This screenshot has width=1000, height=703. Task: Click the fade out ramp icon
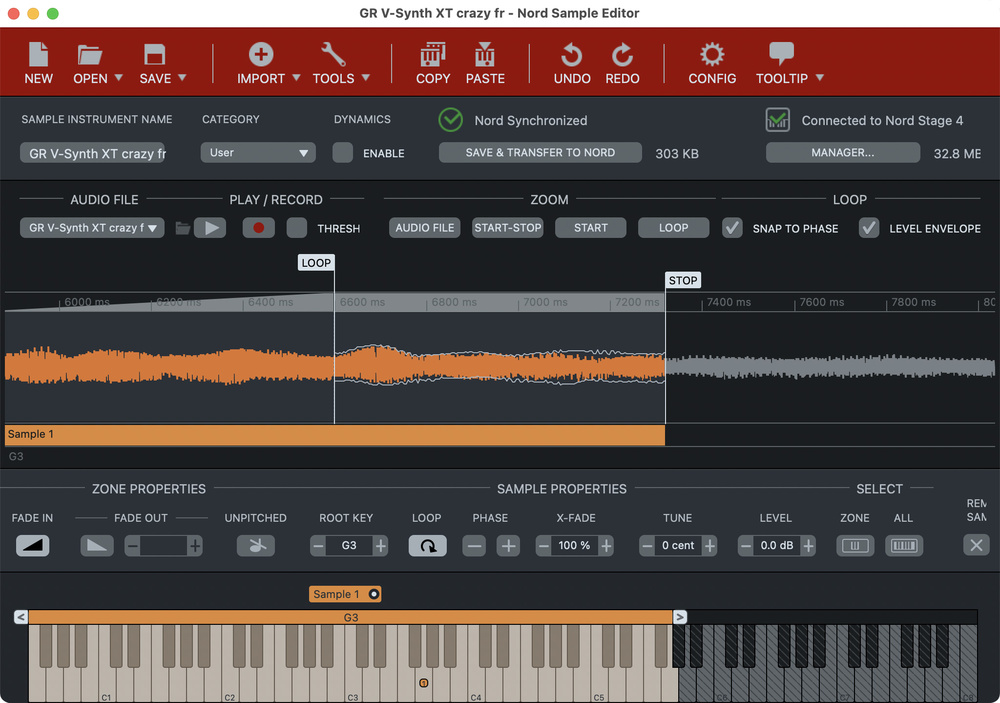pyautogui.click(x=97, y=545)
